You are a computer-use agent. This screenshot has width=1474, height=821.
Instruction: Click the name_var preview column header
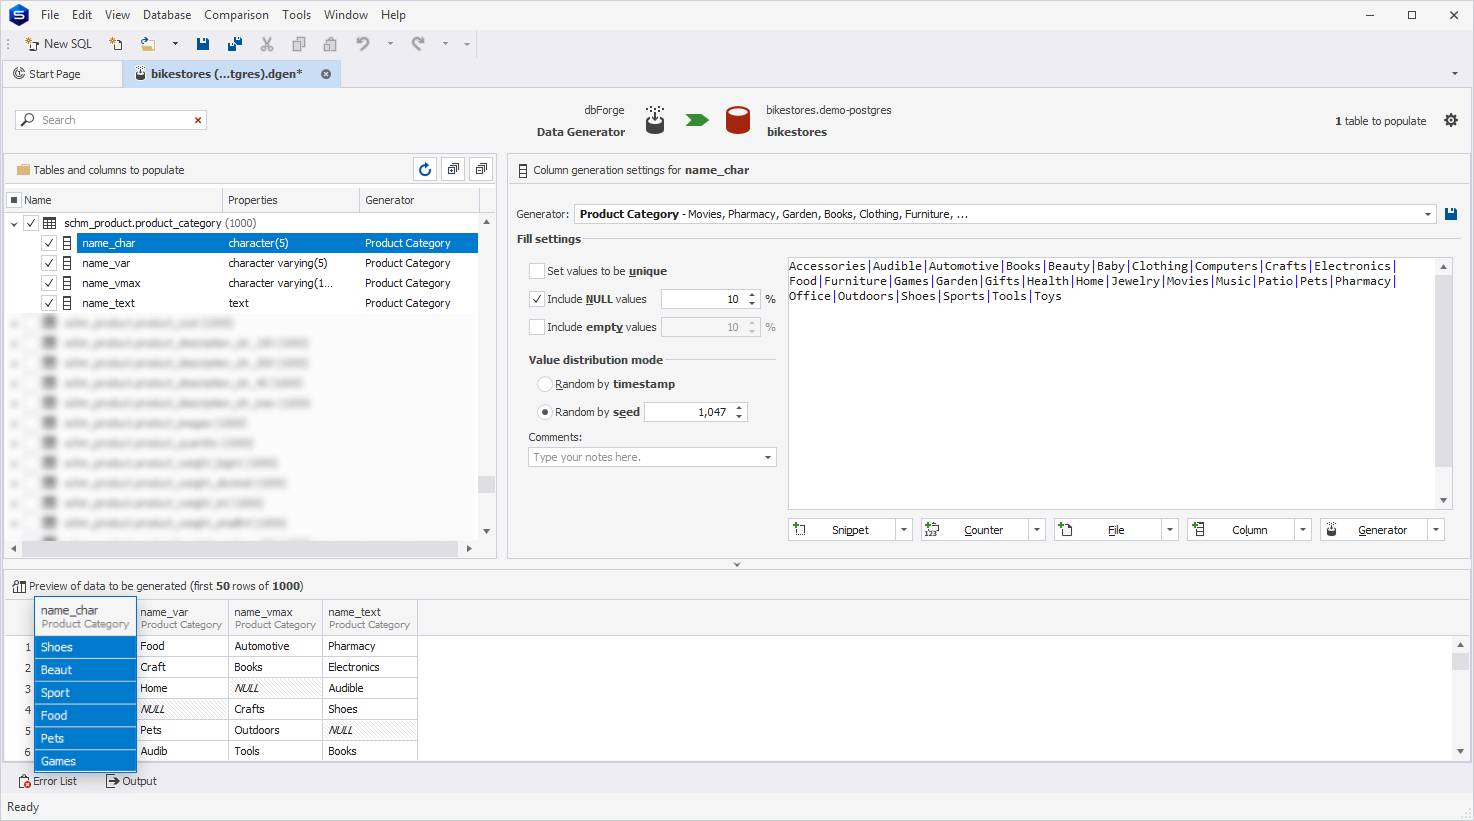click(181, 618)
